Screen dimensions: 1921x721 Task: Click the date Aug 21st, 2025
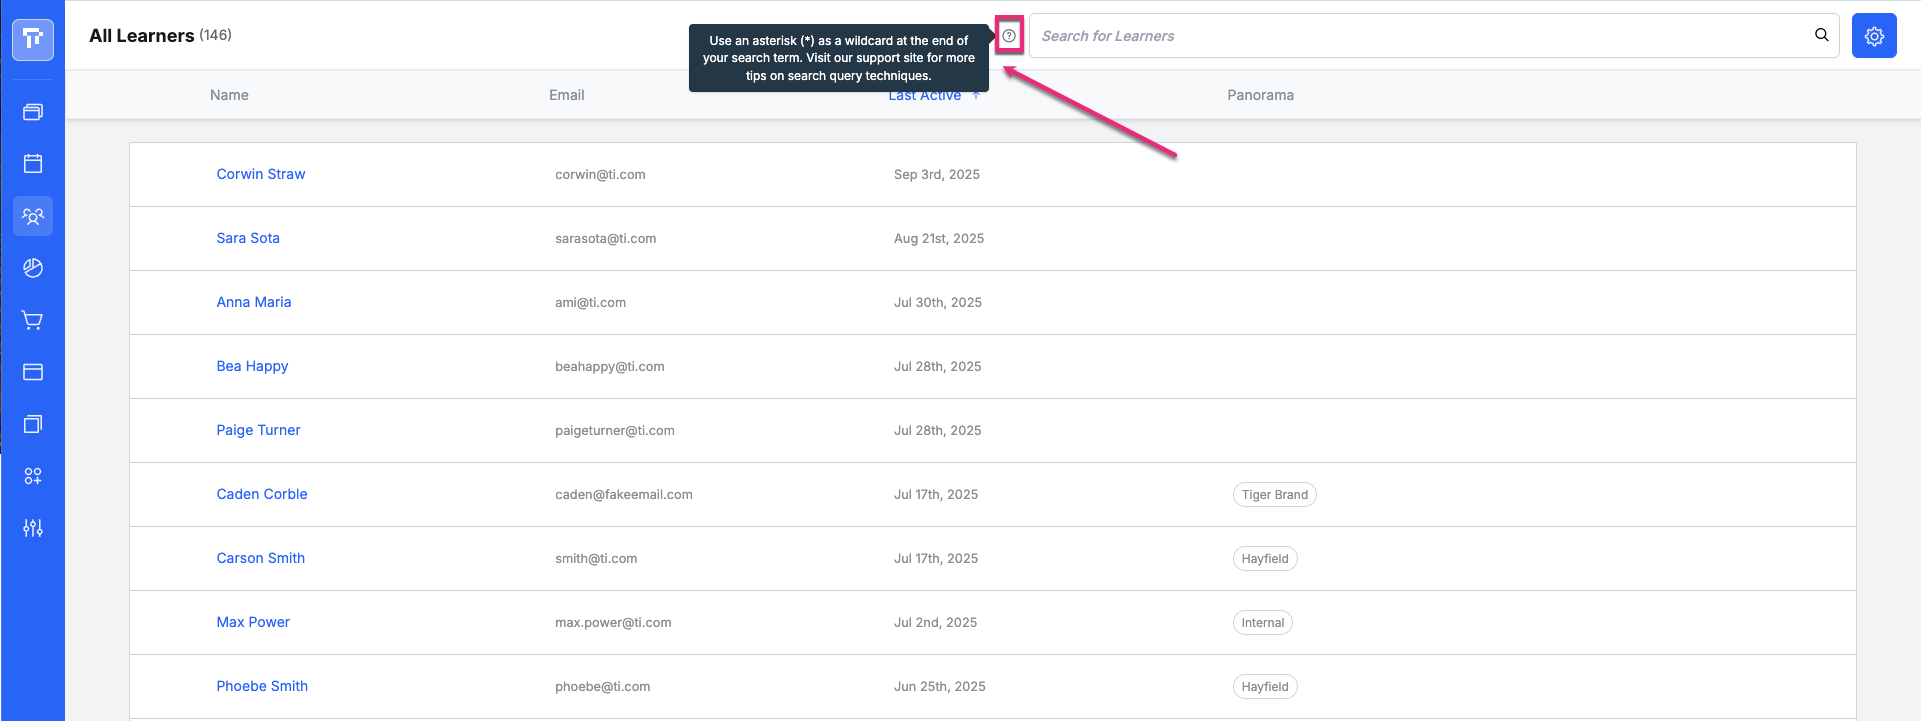[939, 238]
